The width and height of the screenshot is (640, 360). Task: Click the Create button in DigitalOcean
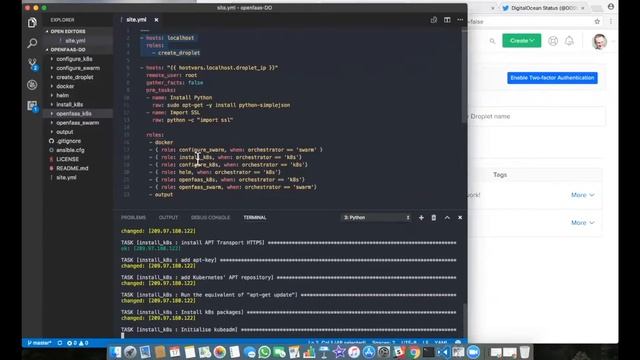521,40
